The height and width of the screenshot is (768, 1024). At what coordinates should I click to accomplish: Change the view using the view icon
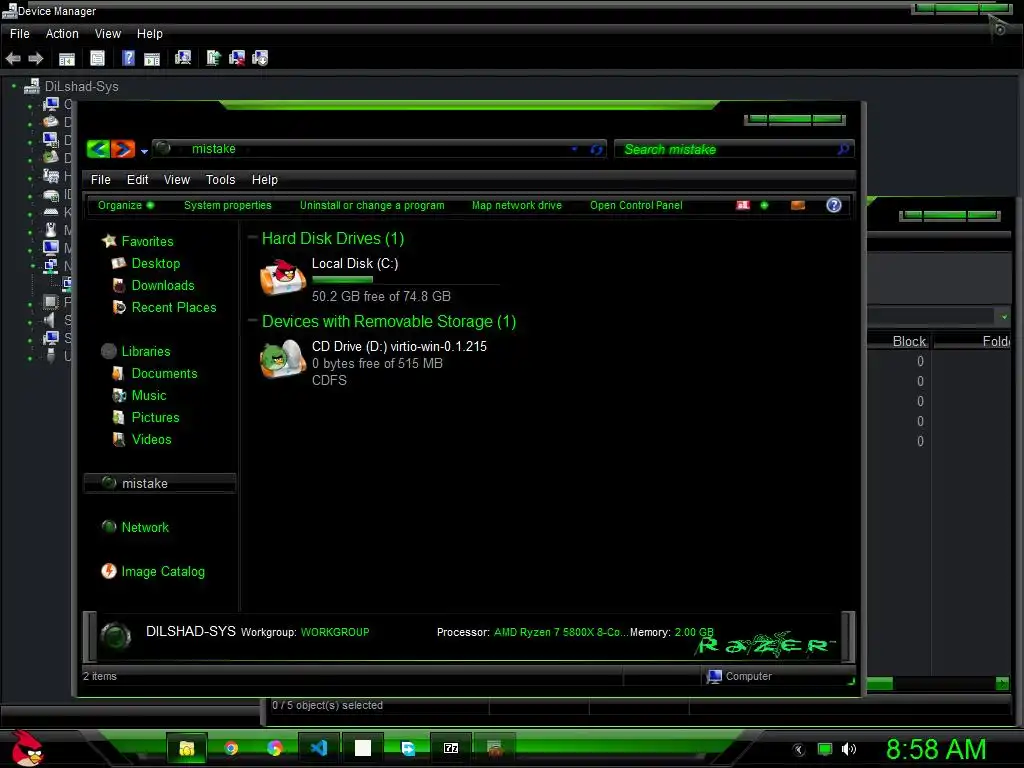click(x=743, y=205)
